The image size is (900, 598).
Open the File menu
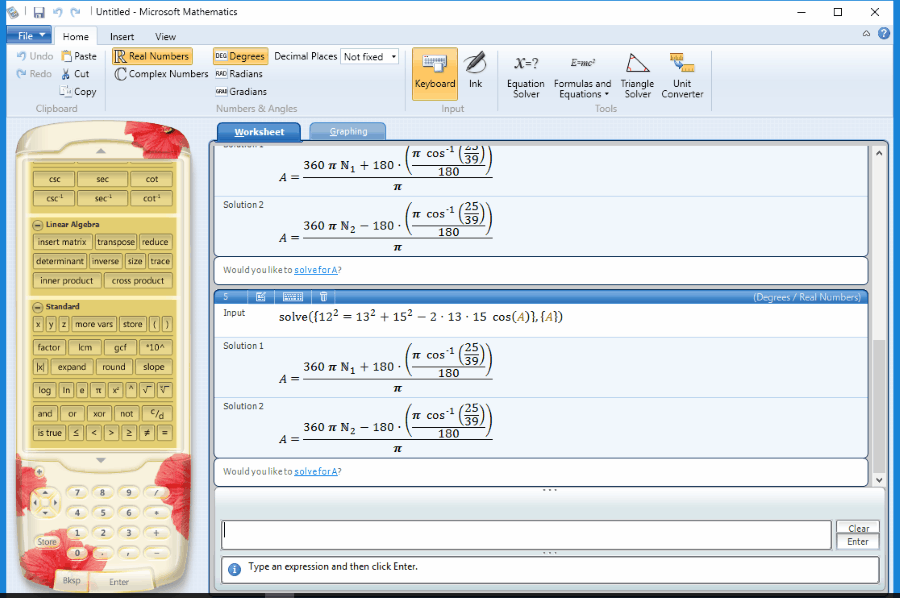(x=29, y=36)
